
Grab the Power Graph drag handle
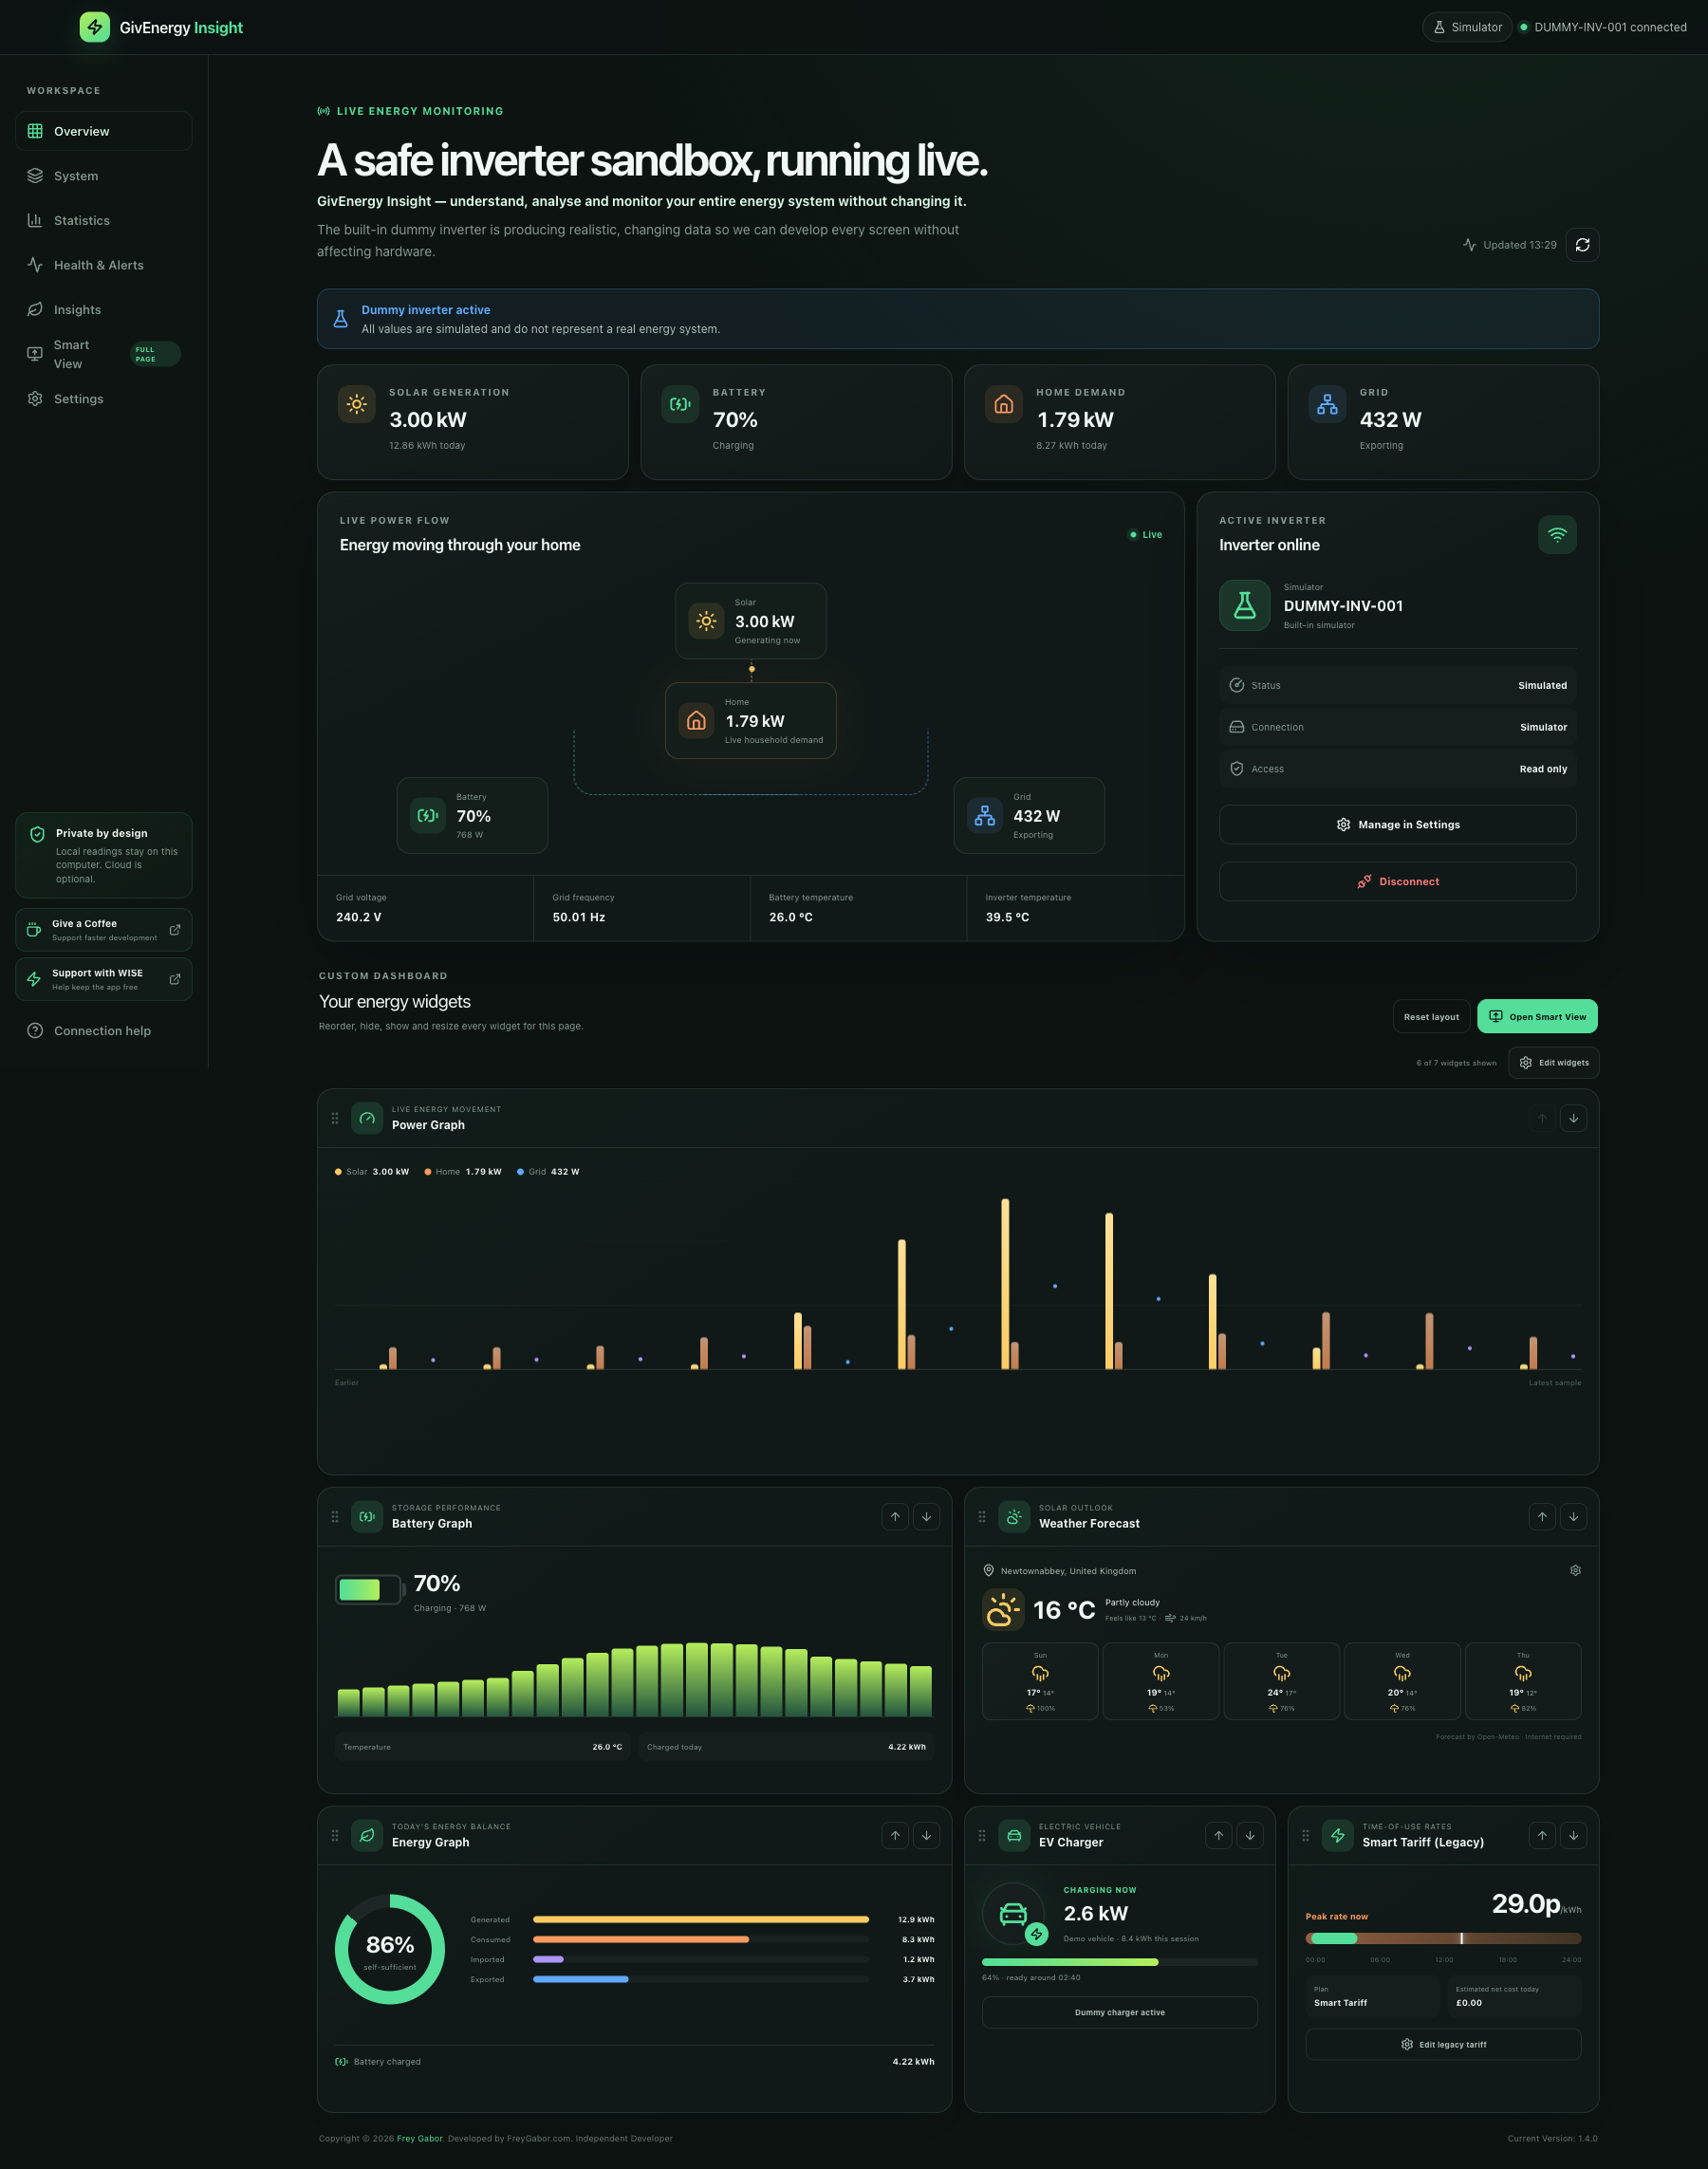[335, 1118]
